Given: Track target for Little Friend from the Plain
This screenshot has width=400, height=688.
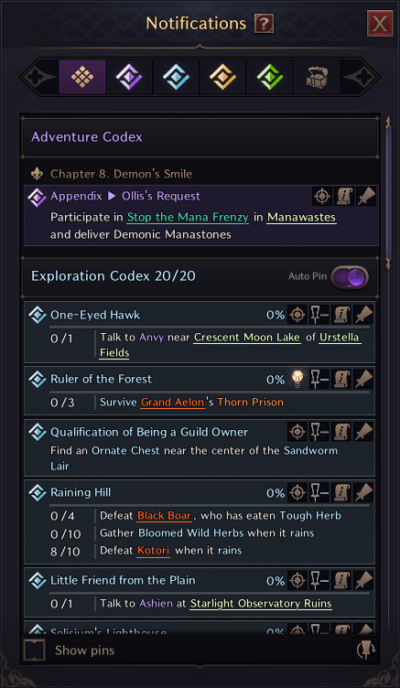Looking at the screenshot, I should (297, 580).
